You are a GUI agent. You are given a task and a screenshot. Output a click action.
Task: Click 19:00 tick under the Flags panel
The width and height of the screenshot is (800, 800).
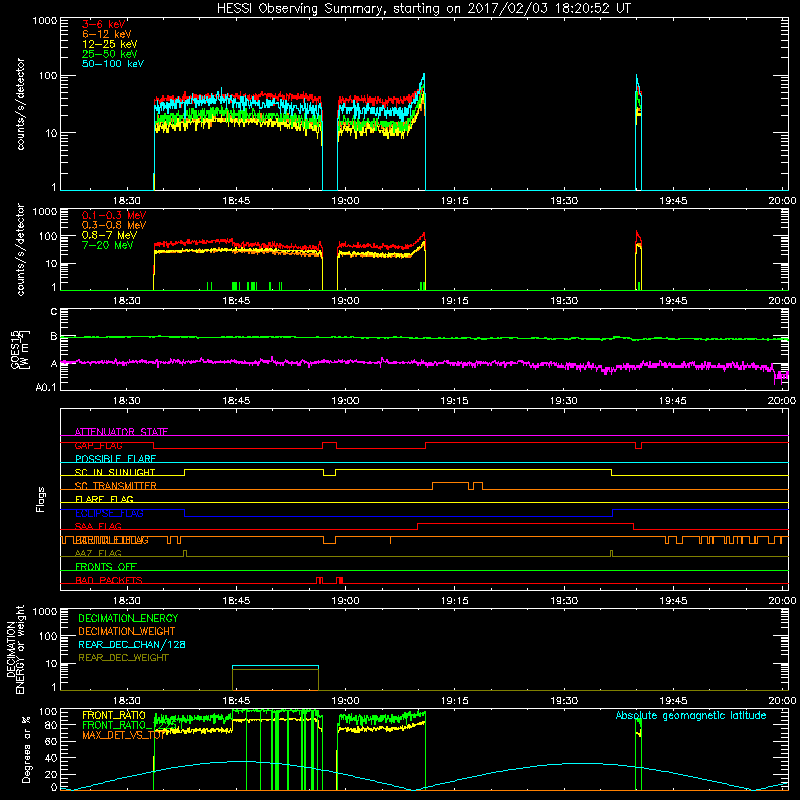point(345,601)
